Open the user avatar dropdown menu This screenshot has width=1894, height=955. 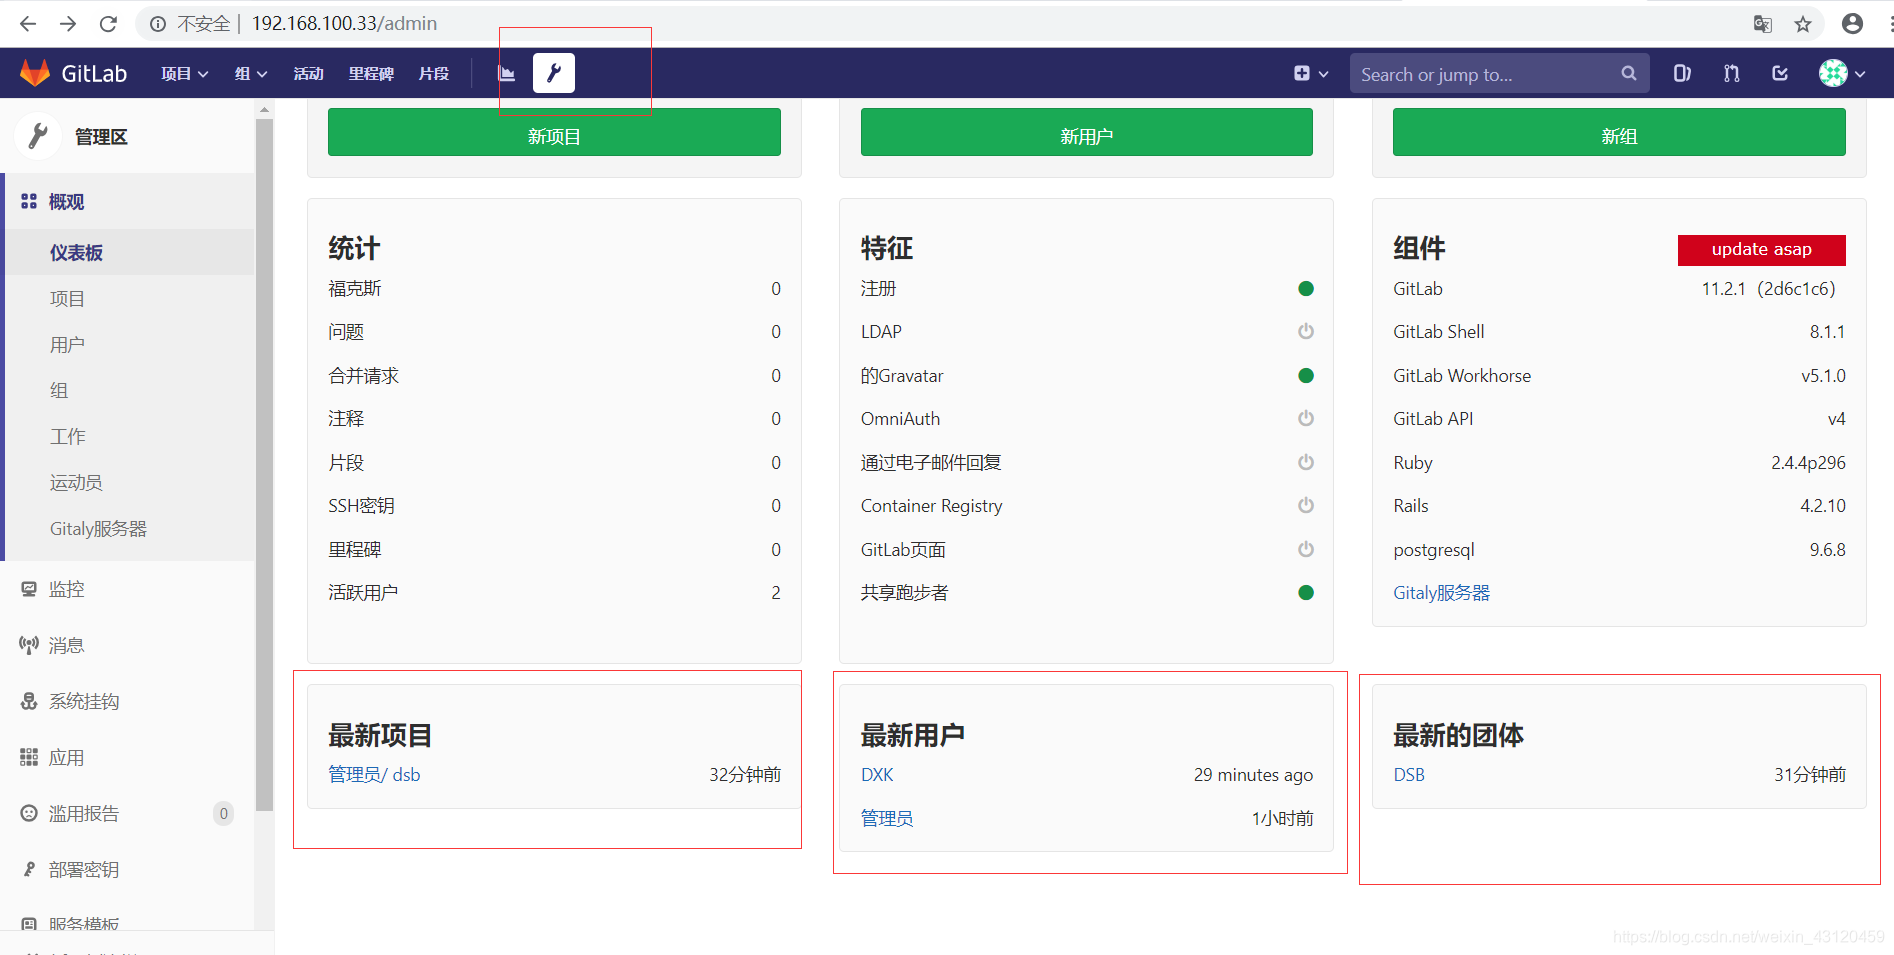pyautogui.click(x=1842, y=73)
